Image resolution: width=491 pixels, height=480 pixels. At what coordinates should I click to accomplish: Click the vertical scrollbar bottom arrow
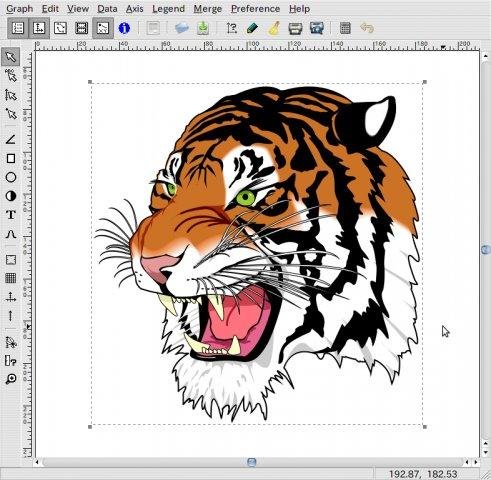486,453
